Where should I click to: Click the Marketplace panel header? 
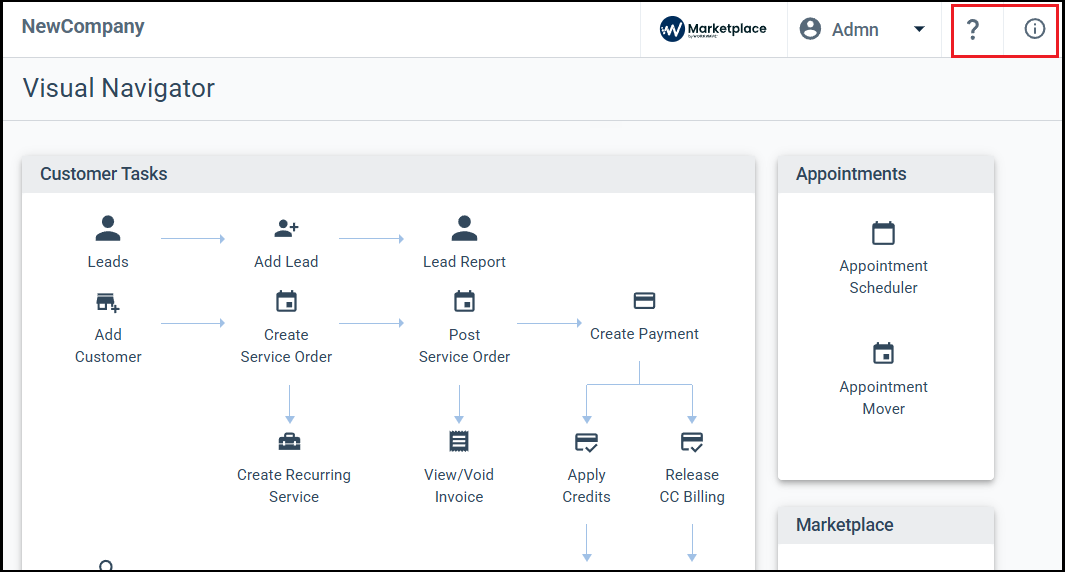845,525
